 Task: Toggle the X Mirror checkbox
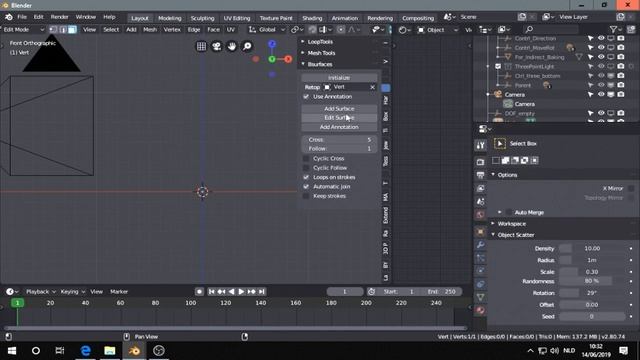(631, 188)
